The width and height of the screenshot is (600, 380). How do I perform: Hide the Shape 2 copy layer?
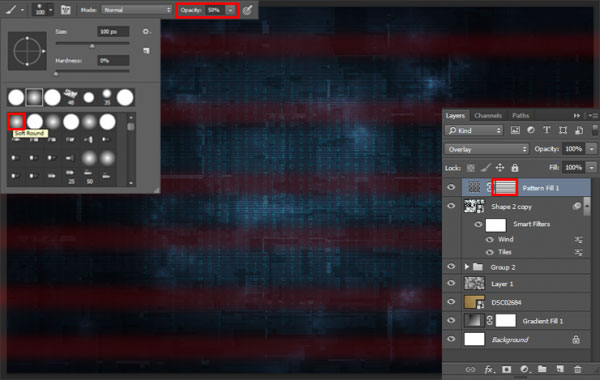pyautogui.click(x=451, y=206)
